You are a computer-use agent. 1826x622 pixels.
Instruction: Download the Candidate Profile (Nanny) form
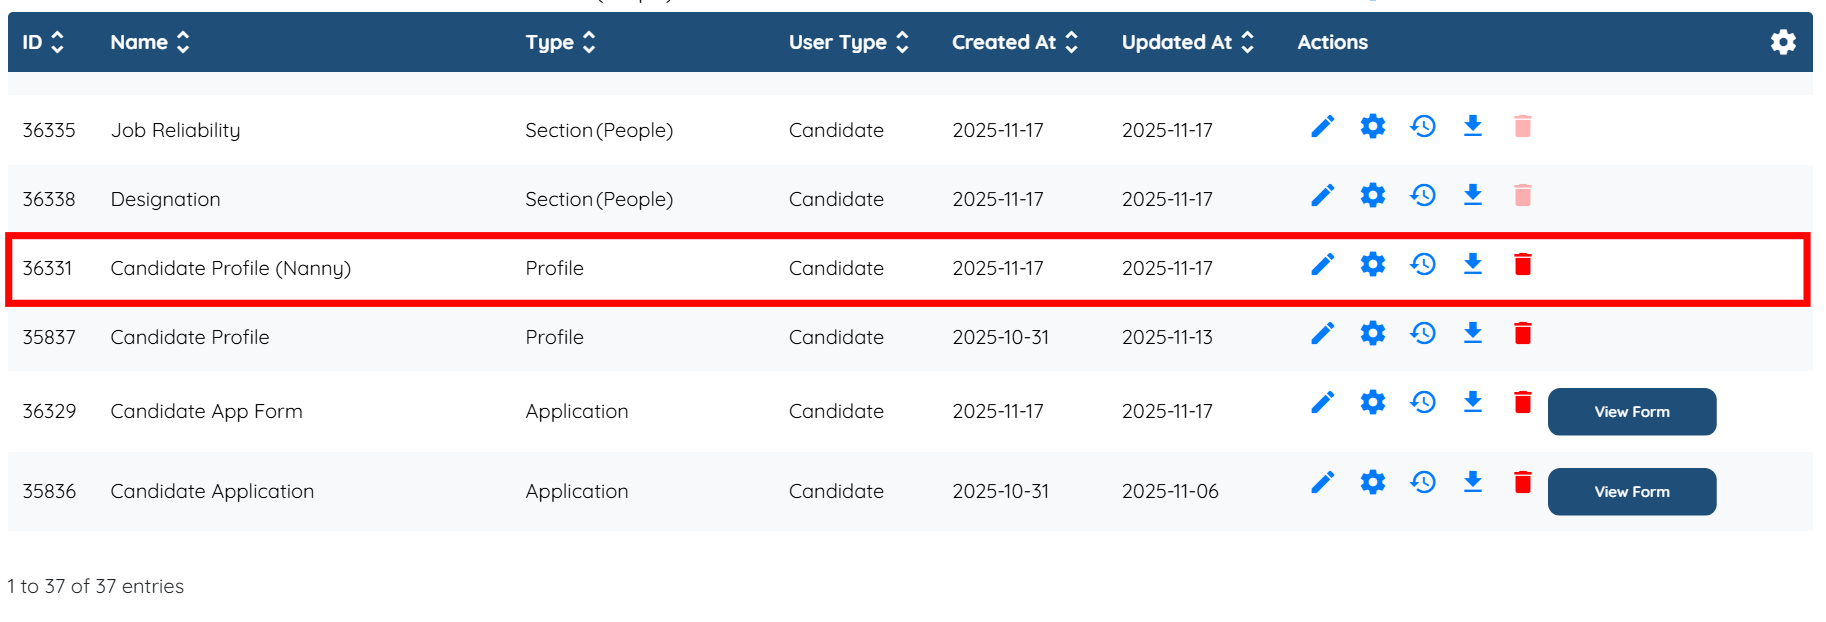click(1472, 264)
